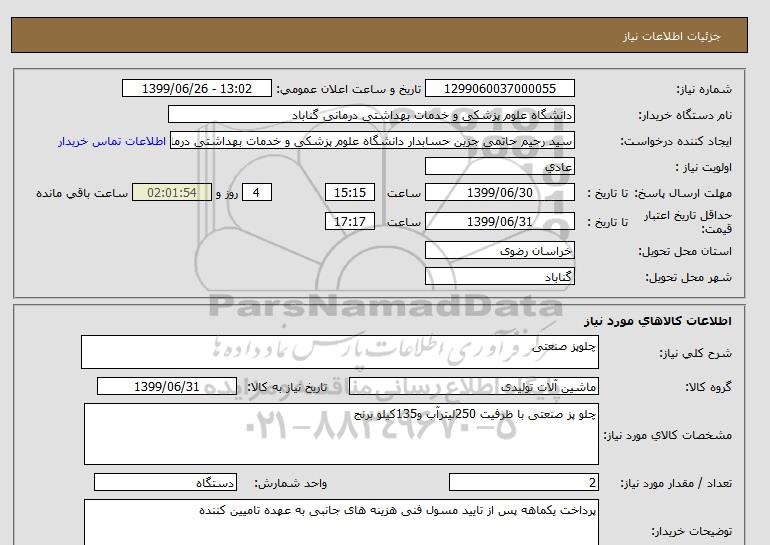
Task: Select the priority field showing عادی
Action: pos(499,166)
